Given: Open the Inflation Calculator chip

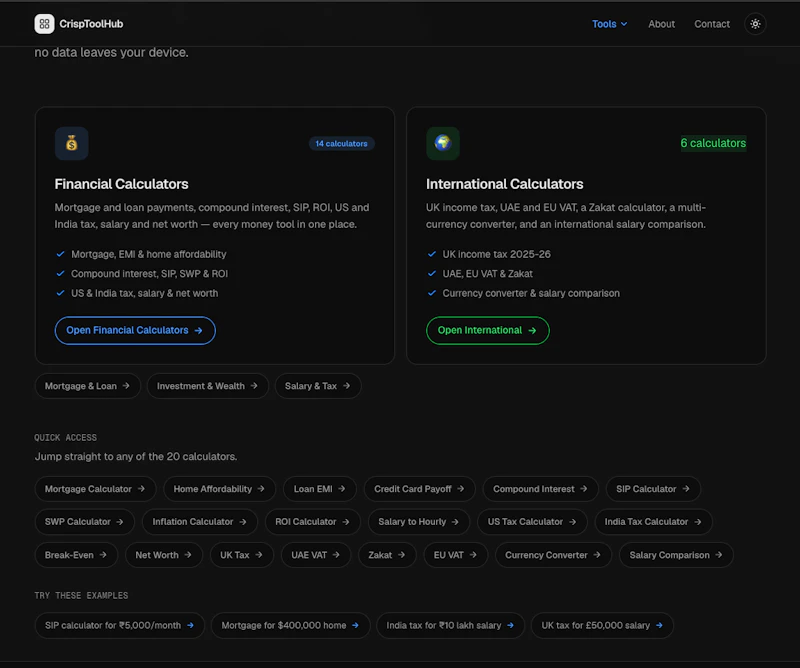Looking at the screenshot, I should (x=199, y=522).
